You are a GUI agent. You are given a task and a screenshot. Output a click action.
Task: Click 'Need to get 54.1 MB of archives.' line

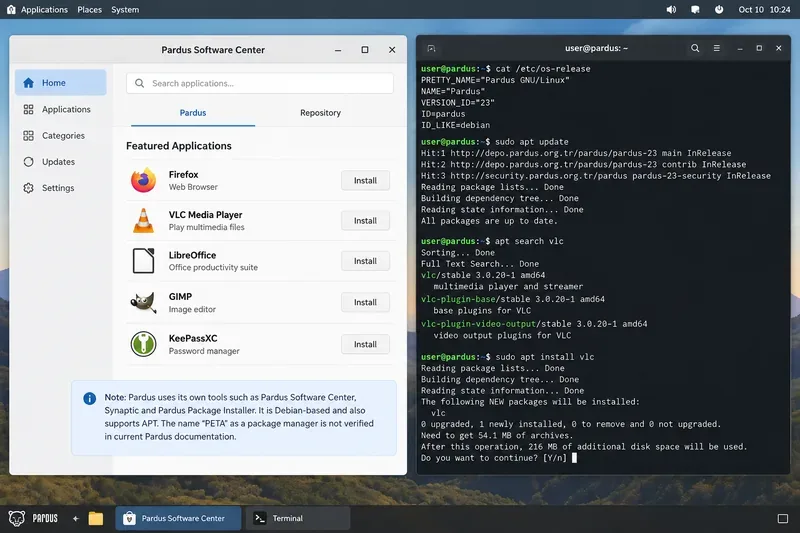497,436
